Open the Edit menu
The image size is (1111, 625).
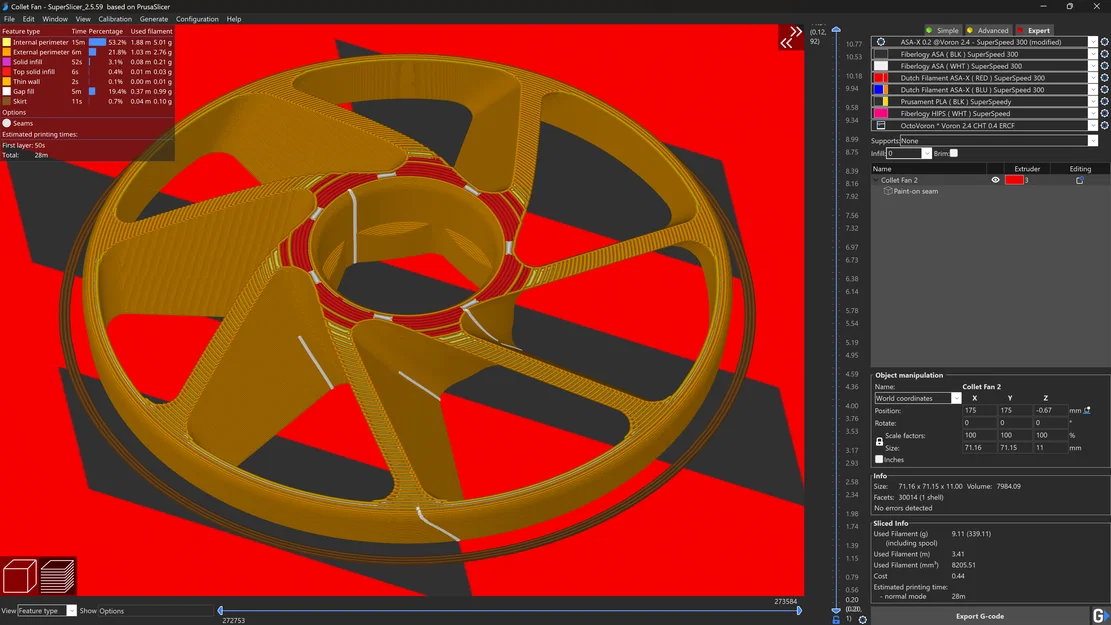click(28, 19)
